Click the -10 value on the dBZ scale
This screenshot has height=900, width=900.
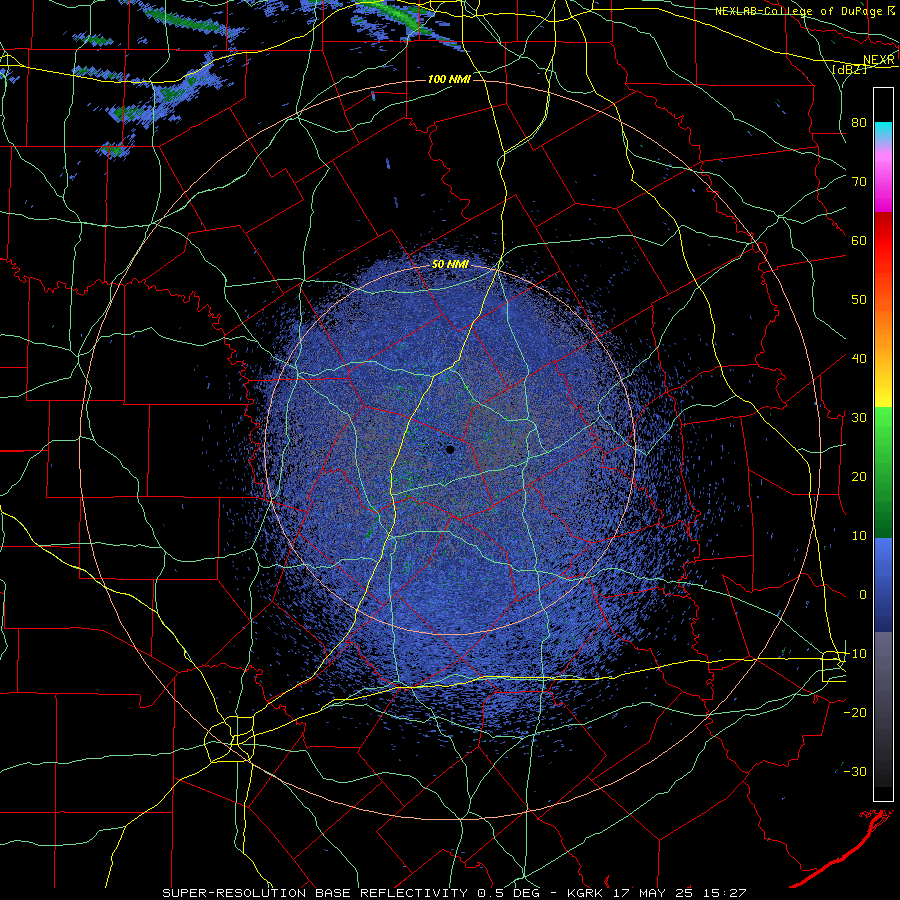855,654
